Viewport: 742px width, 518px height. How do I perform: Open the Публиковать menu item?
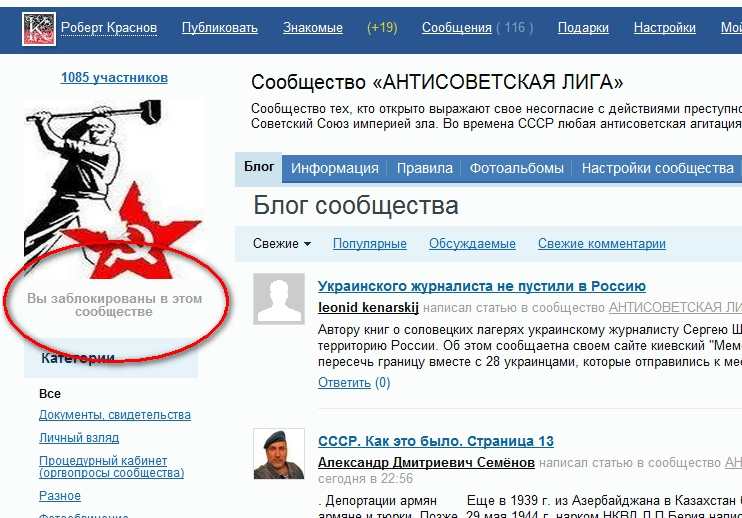click(x=220, y=28)
